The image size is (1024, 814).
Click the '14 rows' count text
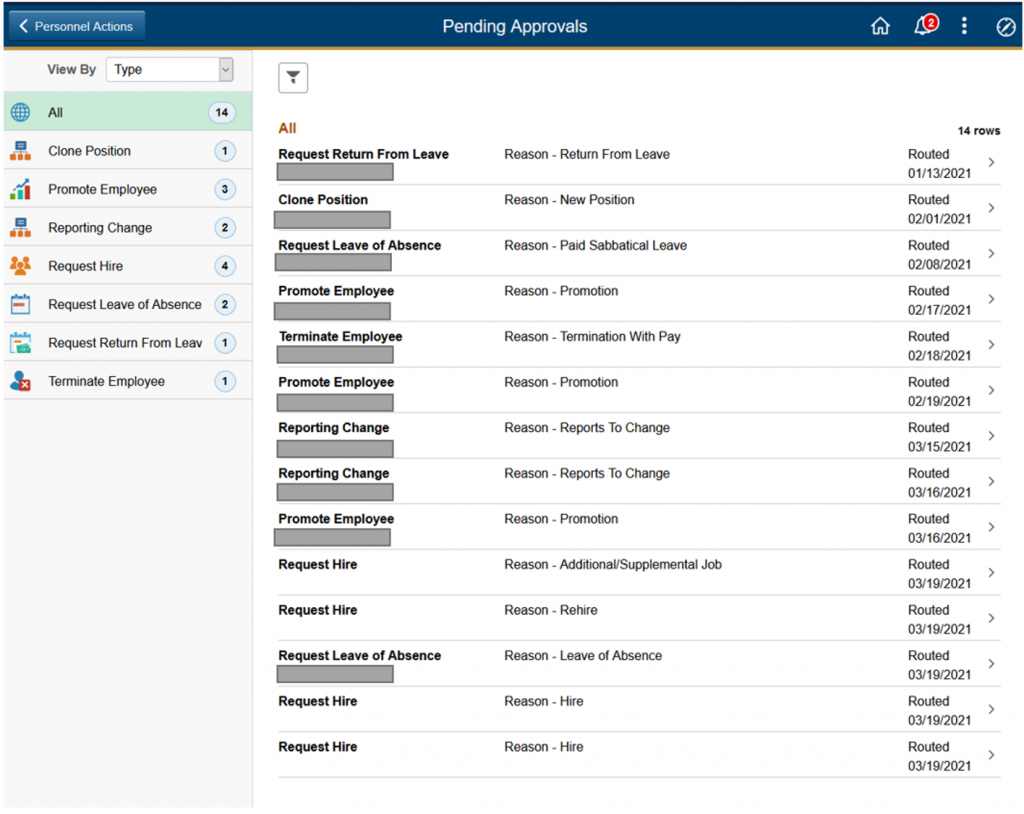point(978,131)
